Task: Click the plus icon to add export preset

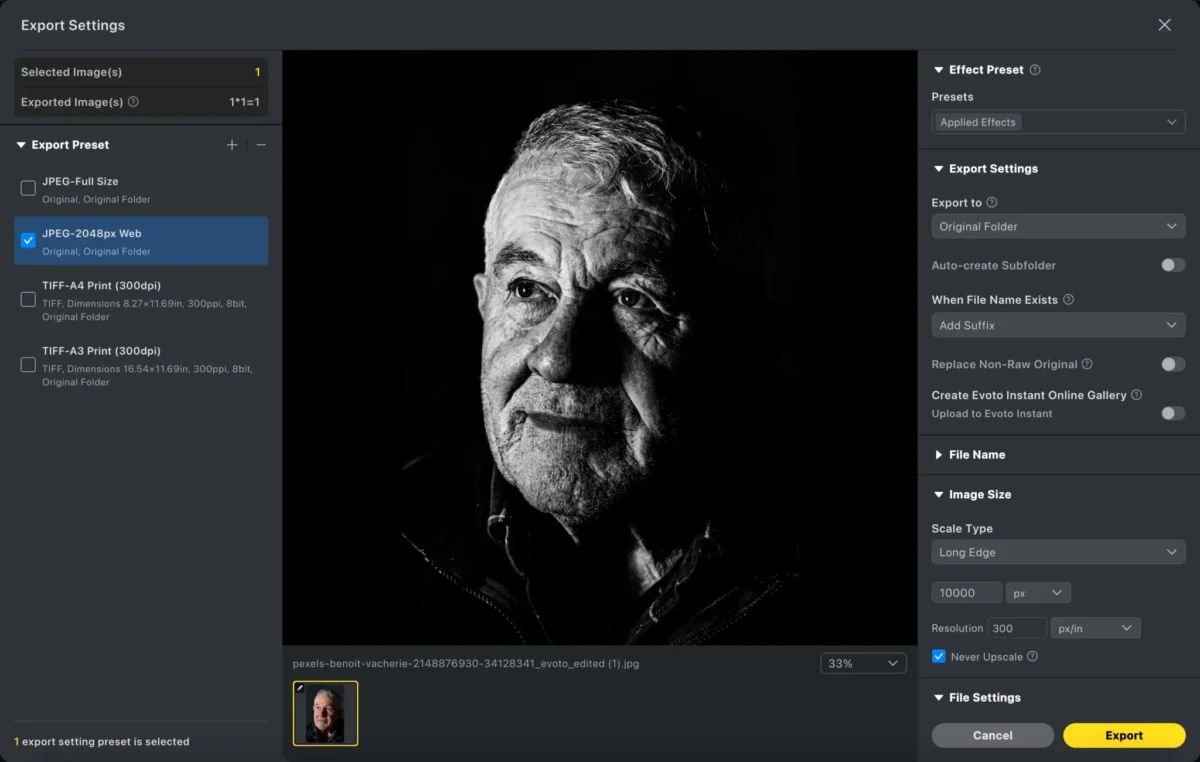Action: coord(232,145)
